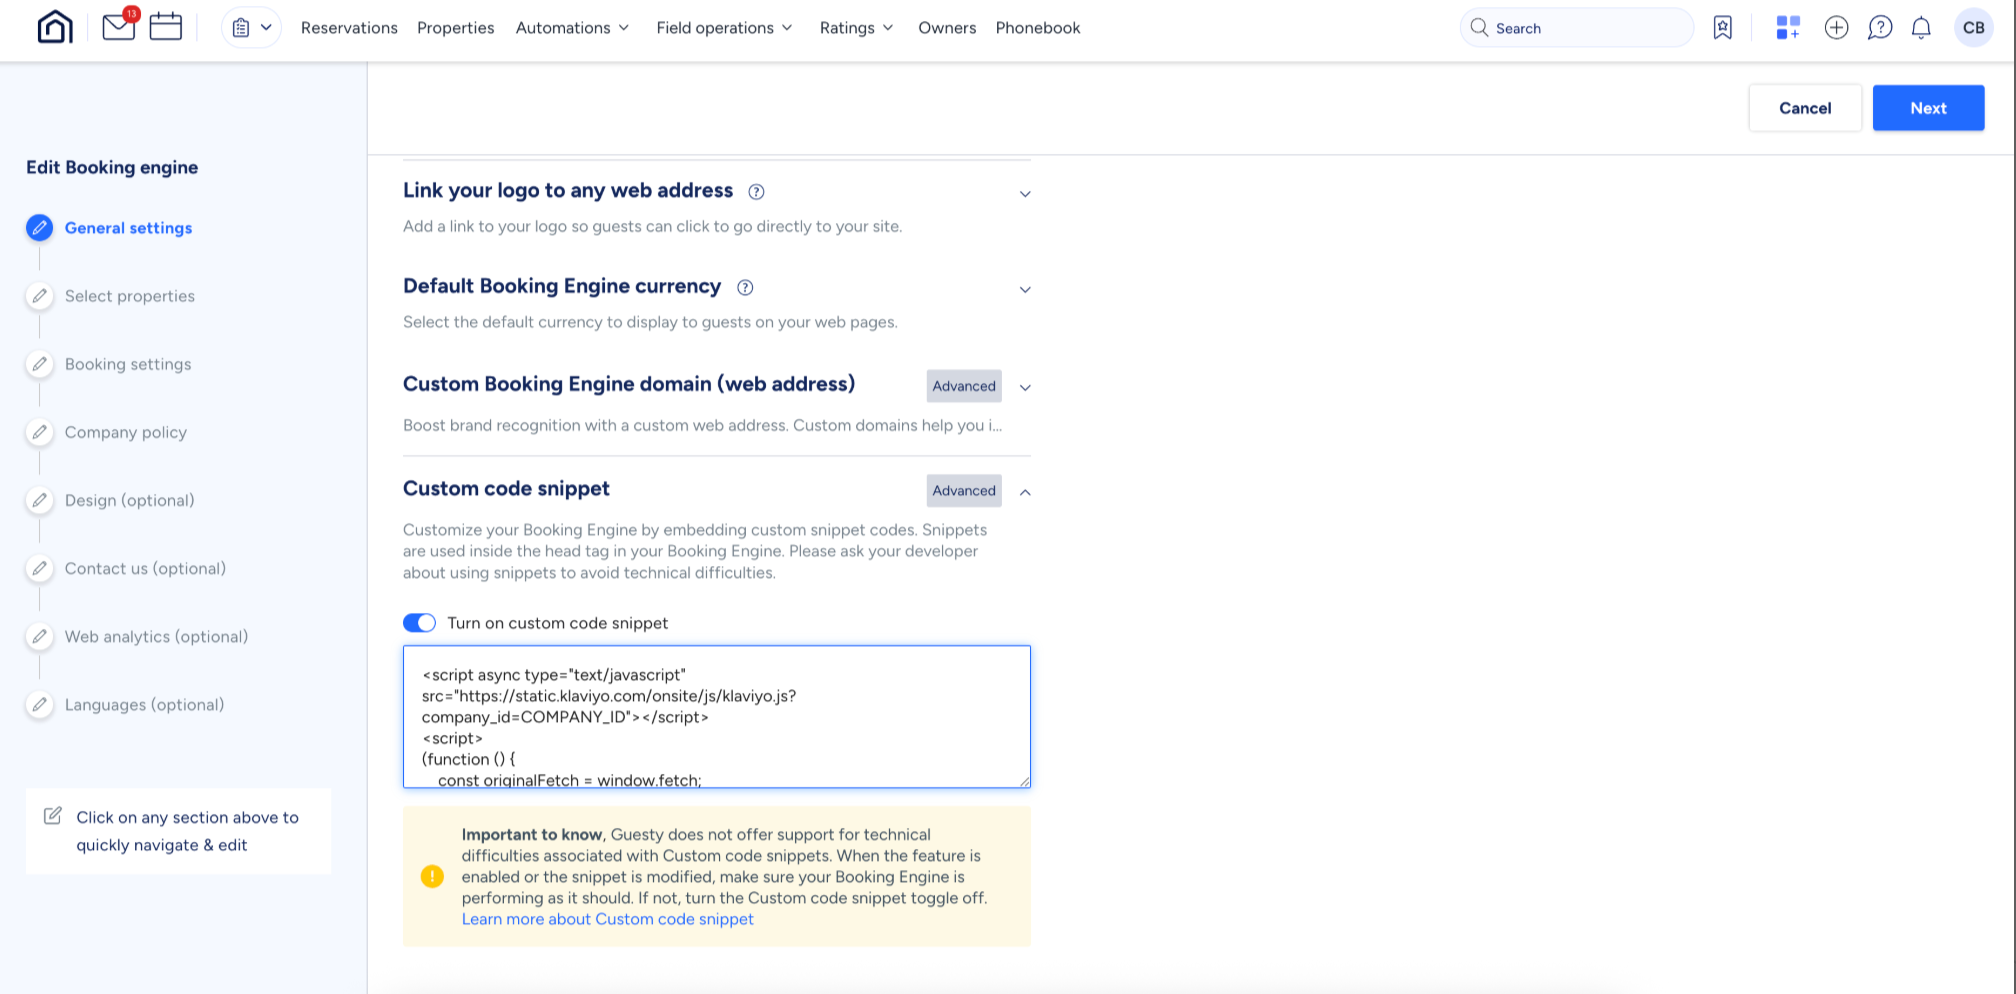Collapse the Custom code snippet section
Screen dimensions: 2016x994
(x=1025, y=492)
